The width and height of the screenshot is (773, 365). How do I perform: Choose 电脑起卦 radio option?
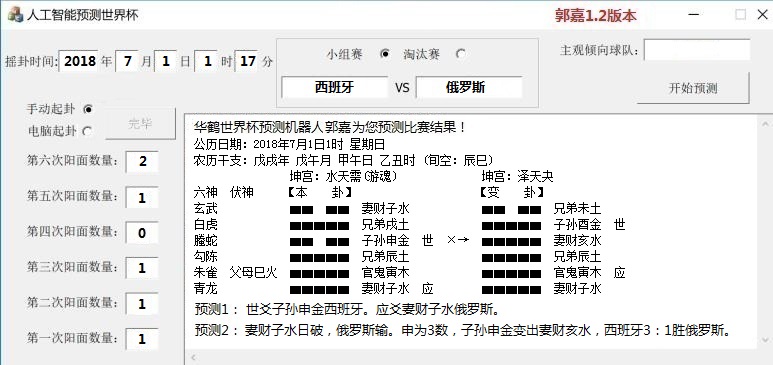tap(87, 131)
